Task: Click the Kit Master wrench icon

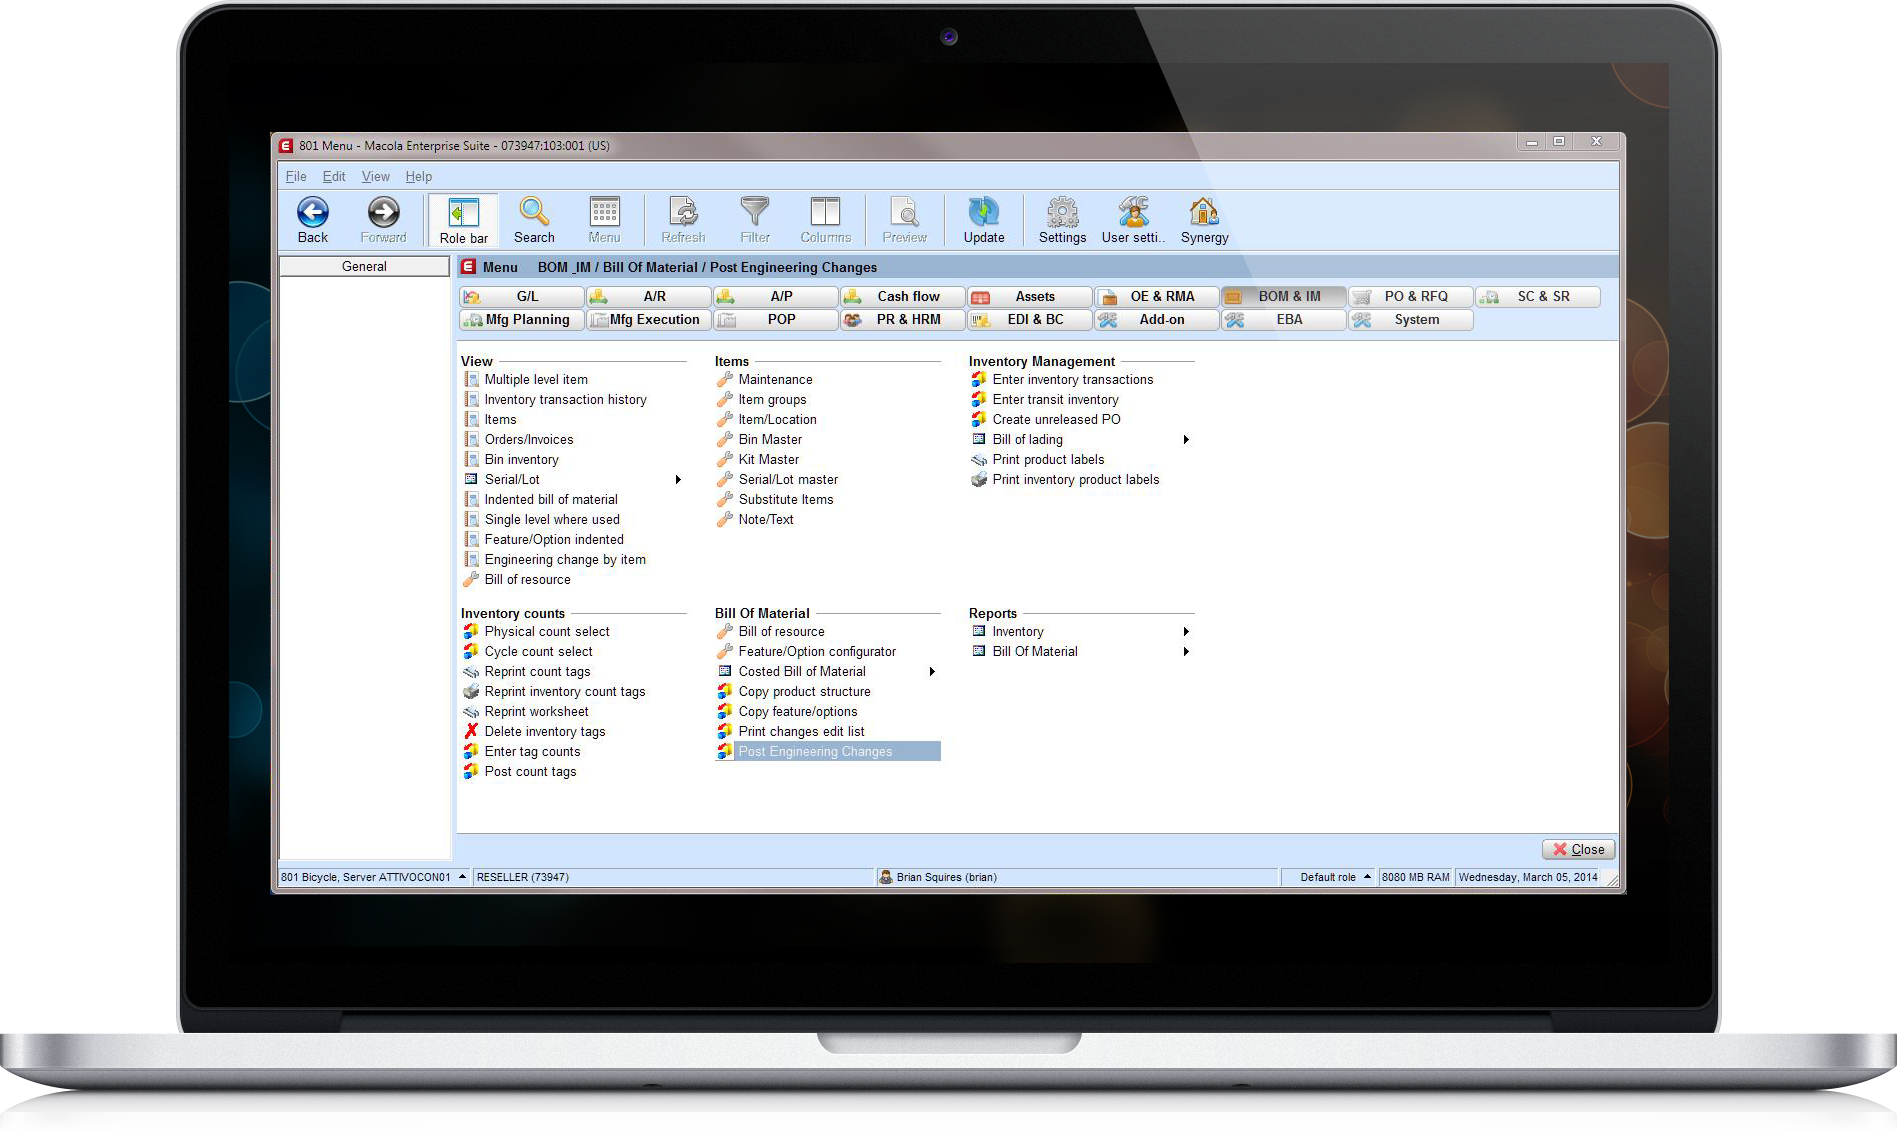Action: tap(725, 459)
